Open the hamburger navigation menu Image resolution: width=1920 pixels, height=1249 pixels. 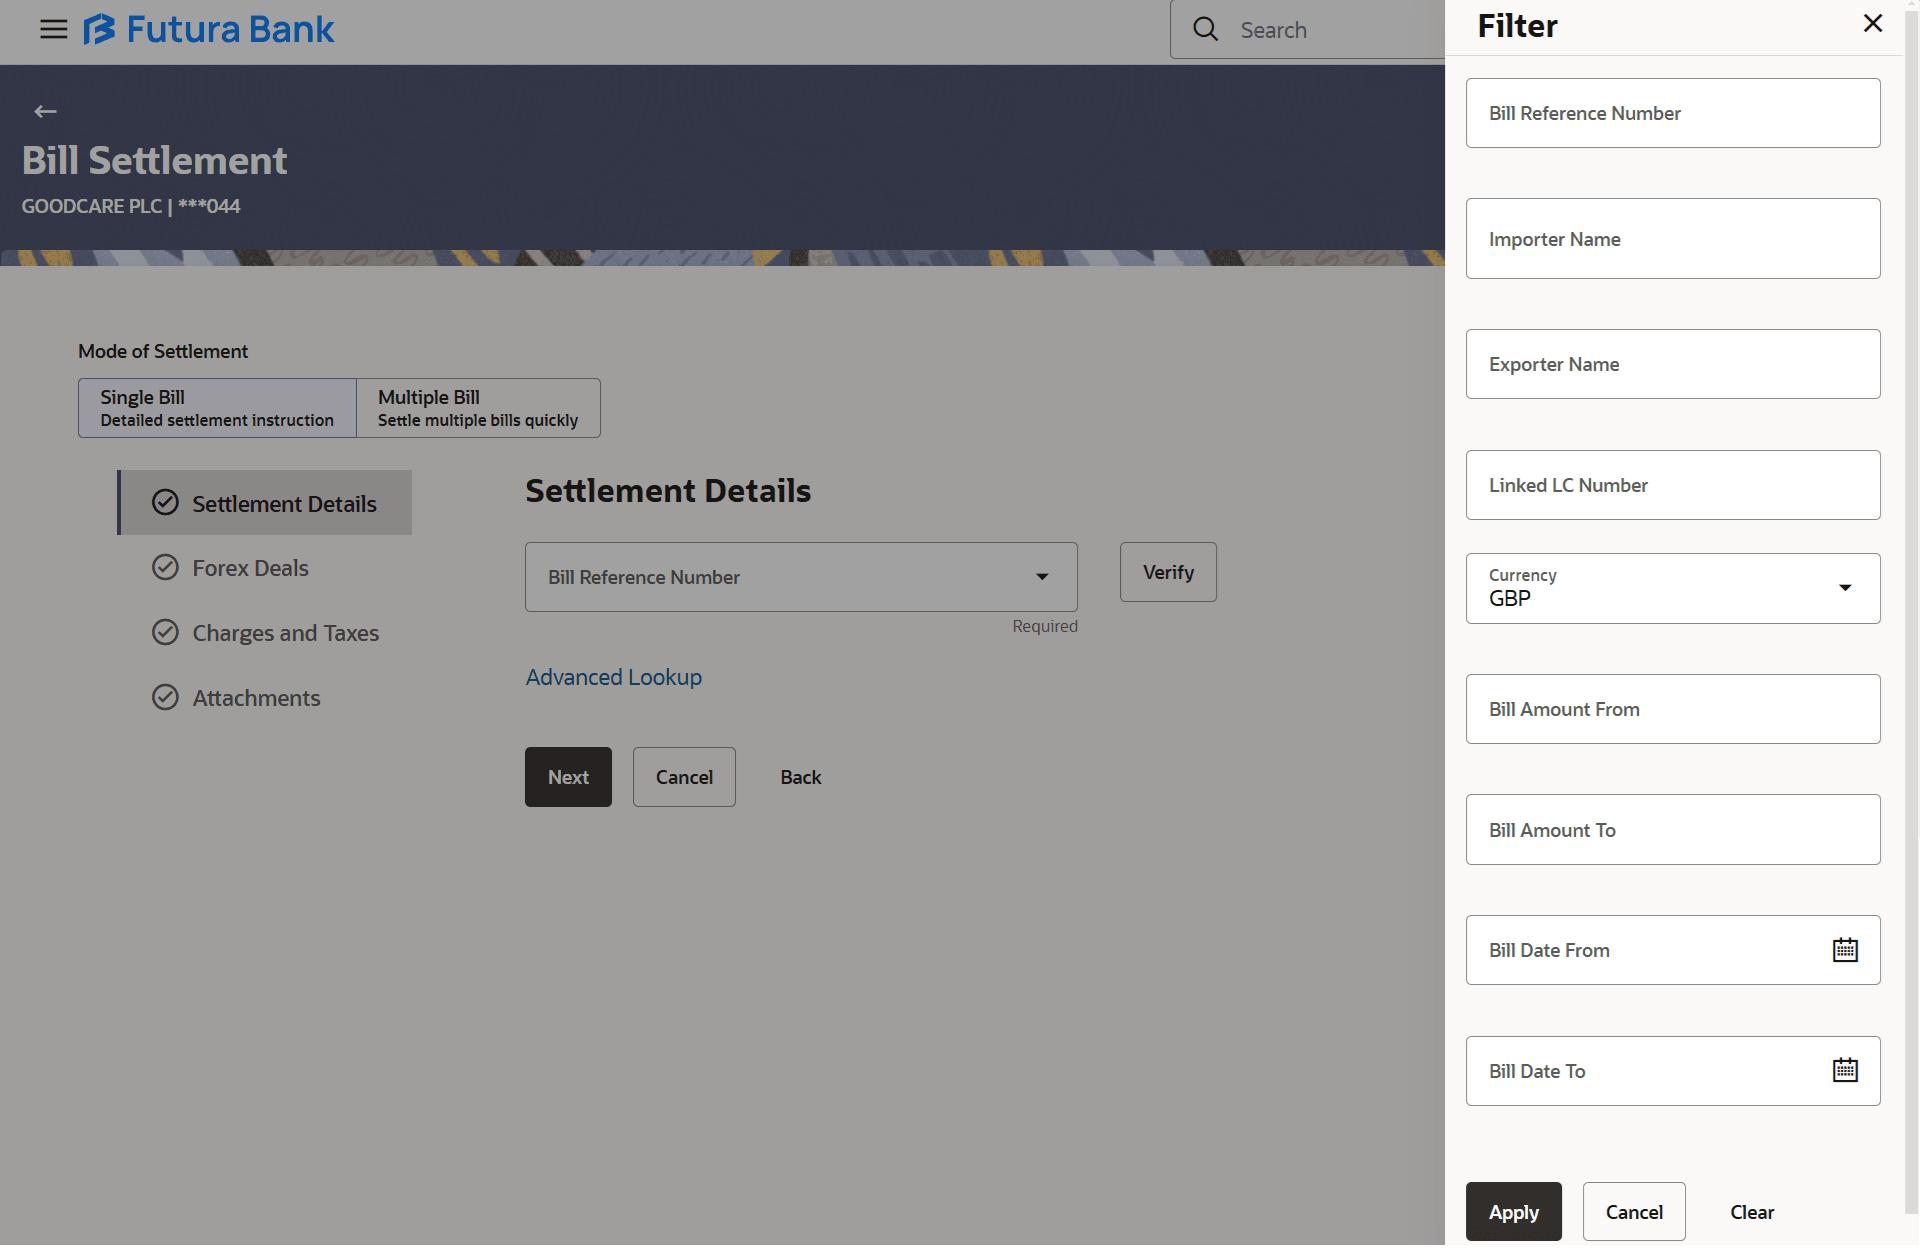click(x=53, y=29)
